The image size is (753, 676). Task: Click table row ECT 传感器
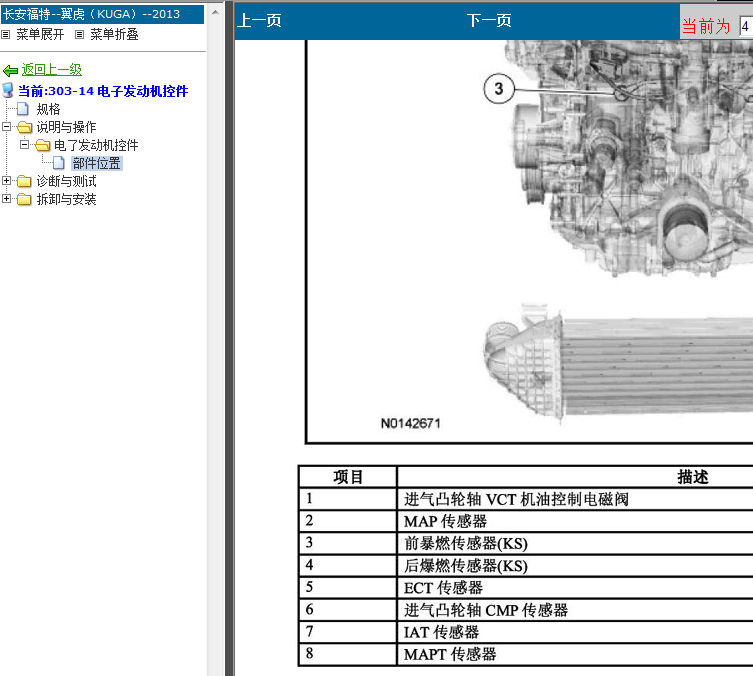coord(526,588)
